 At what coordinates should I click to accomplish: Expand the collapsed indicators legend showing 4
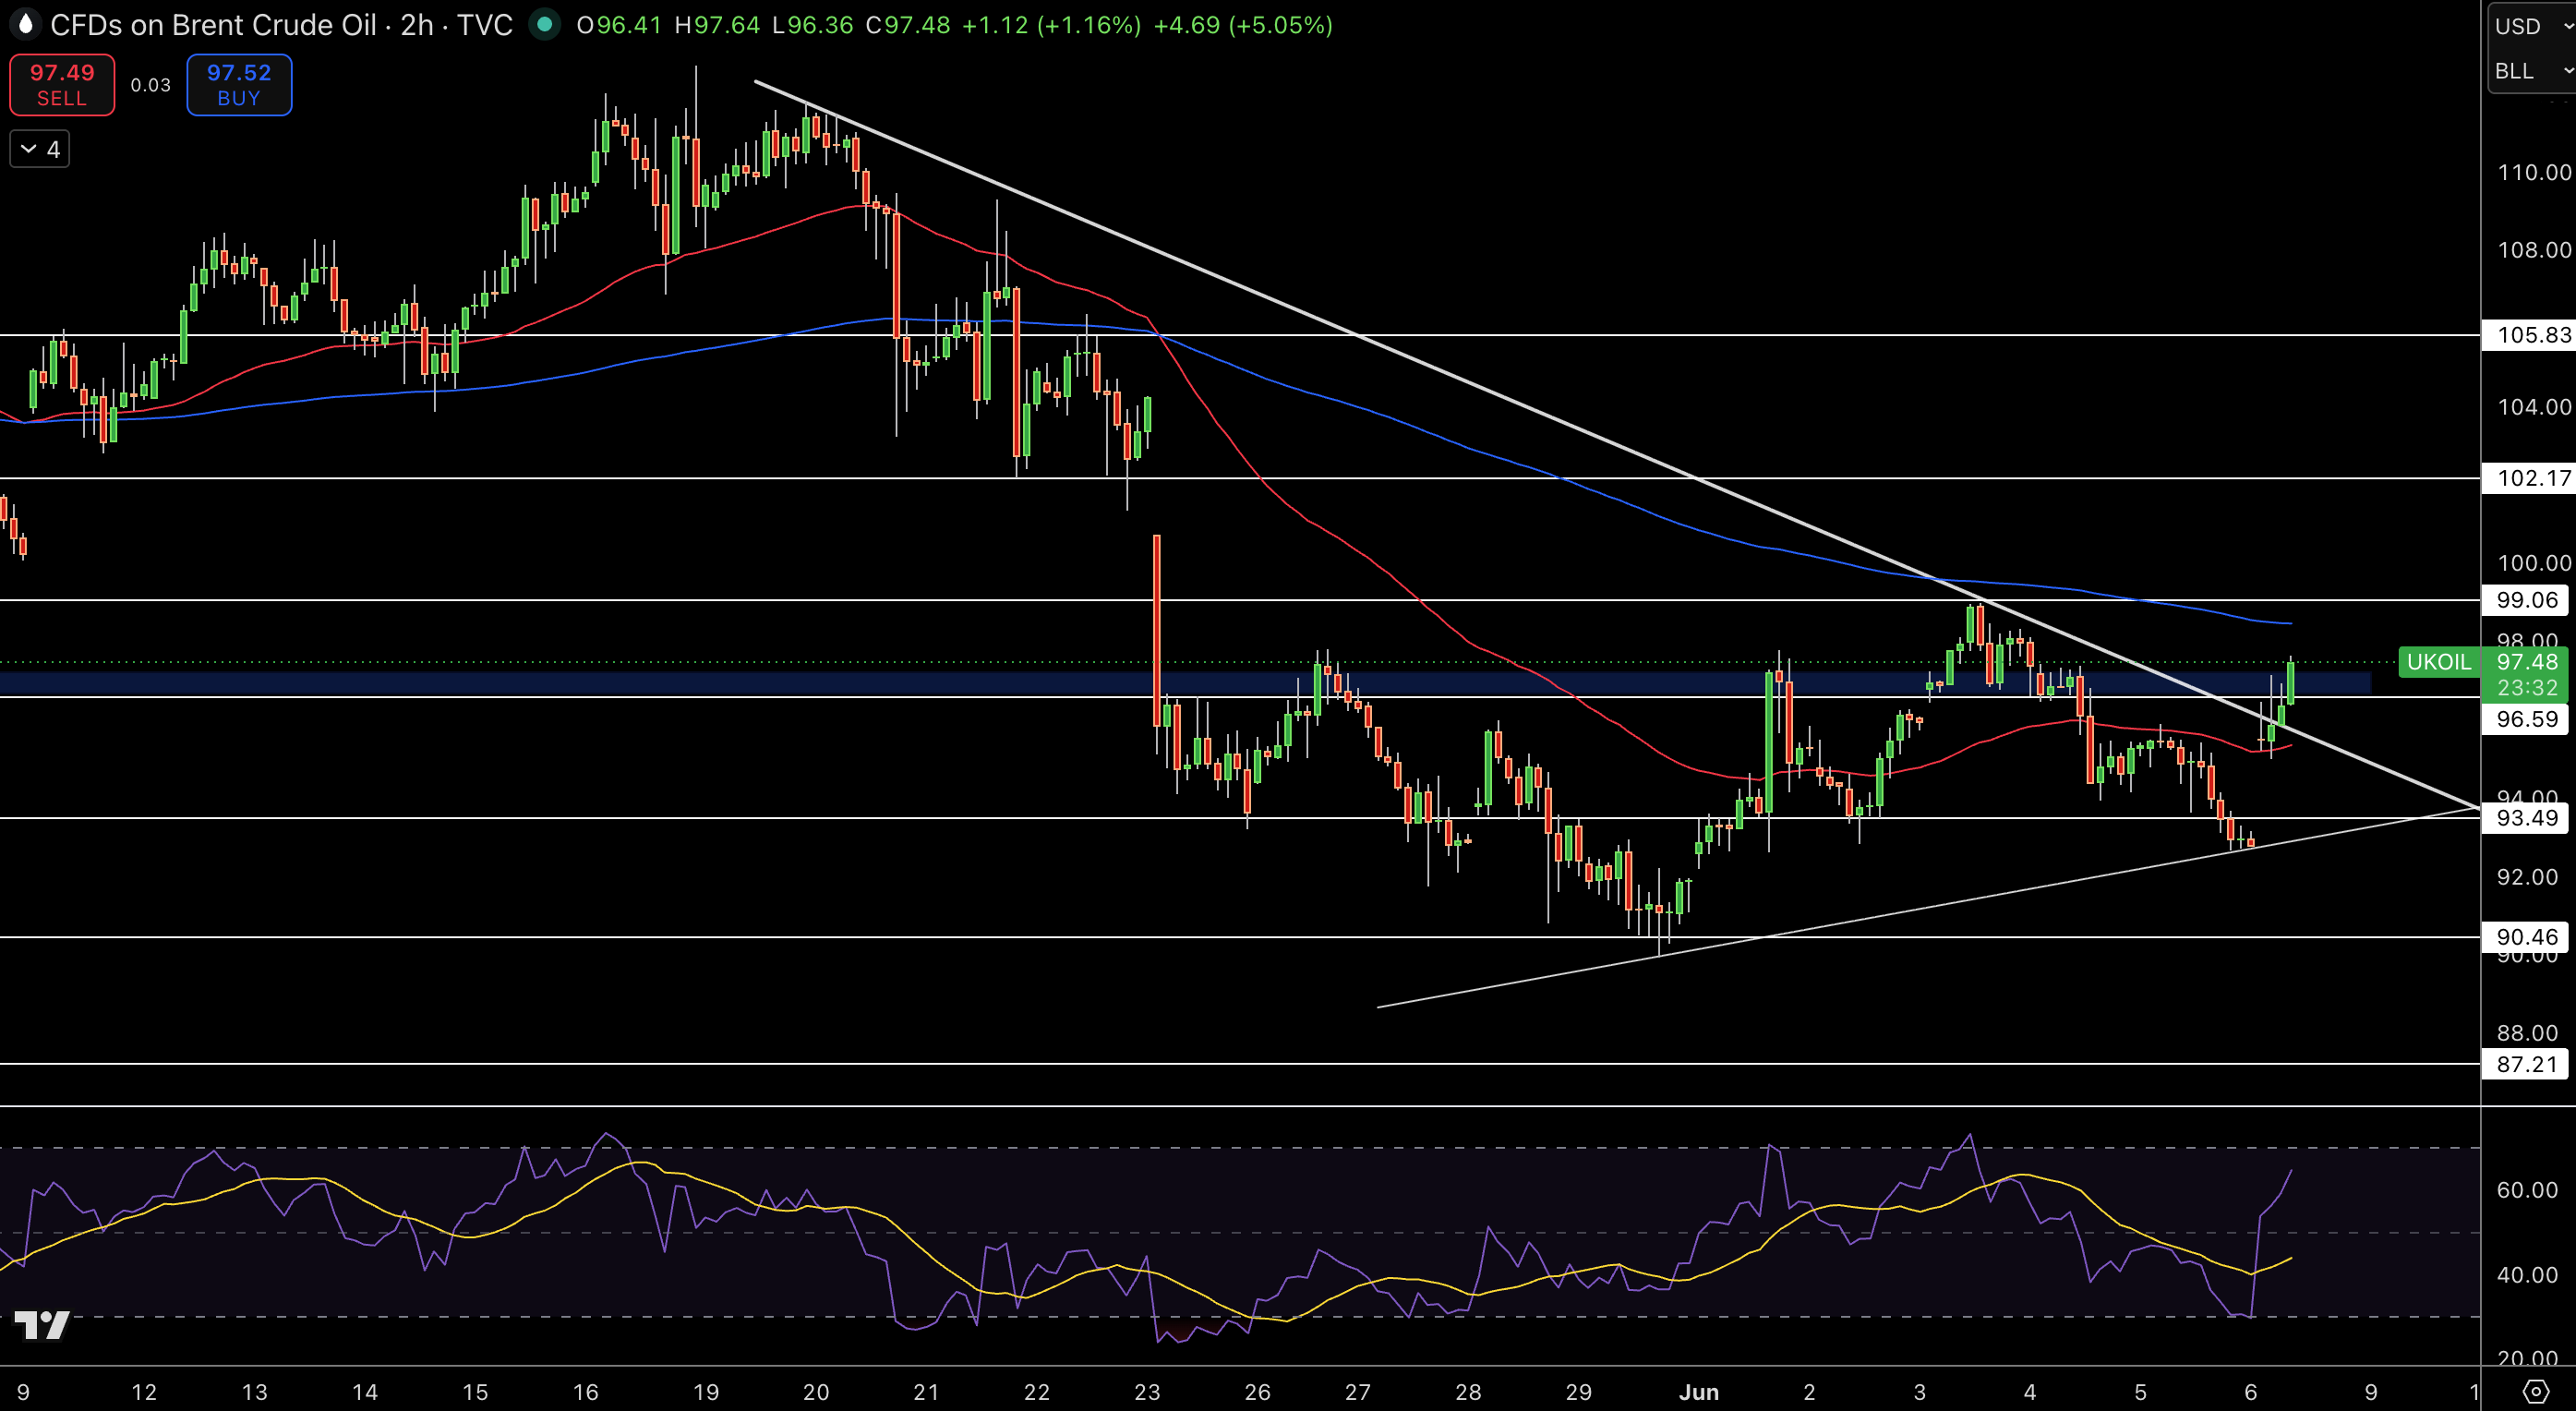tap(40, 149)
